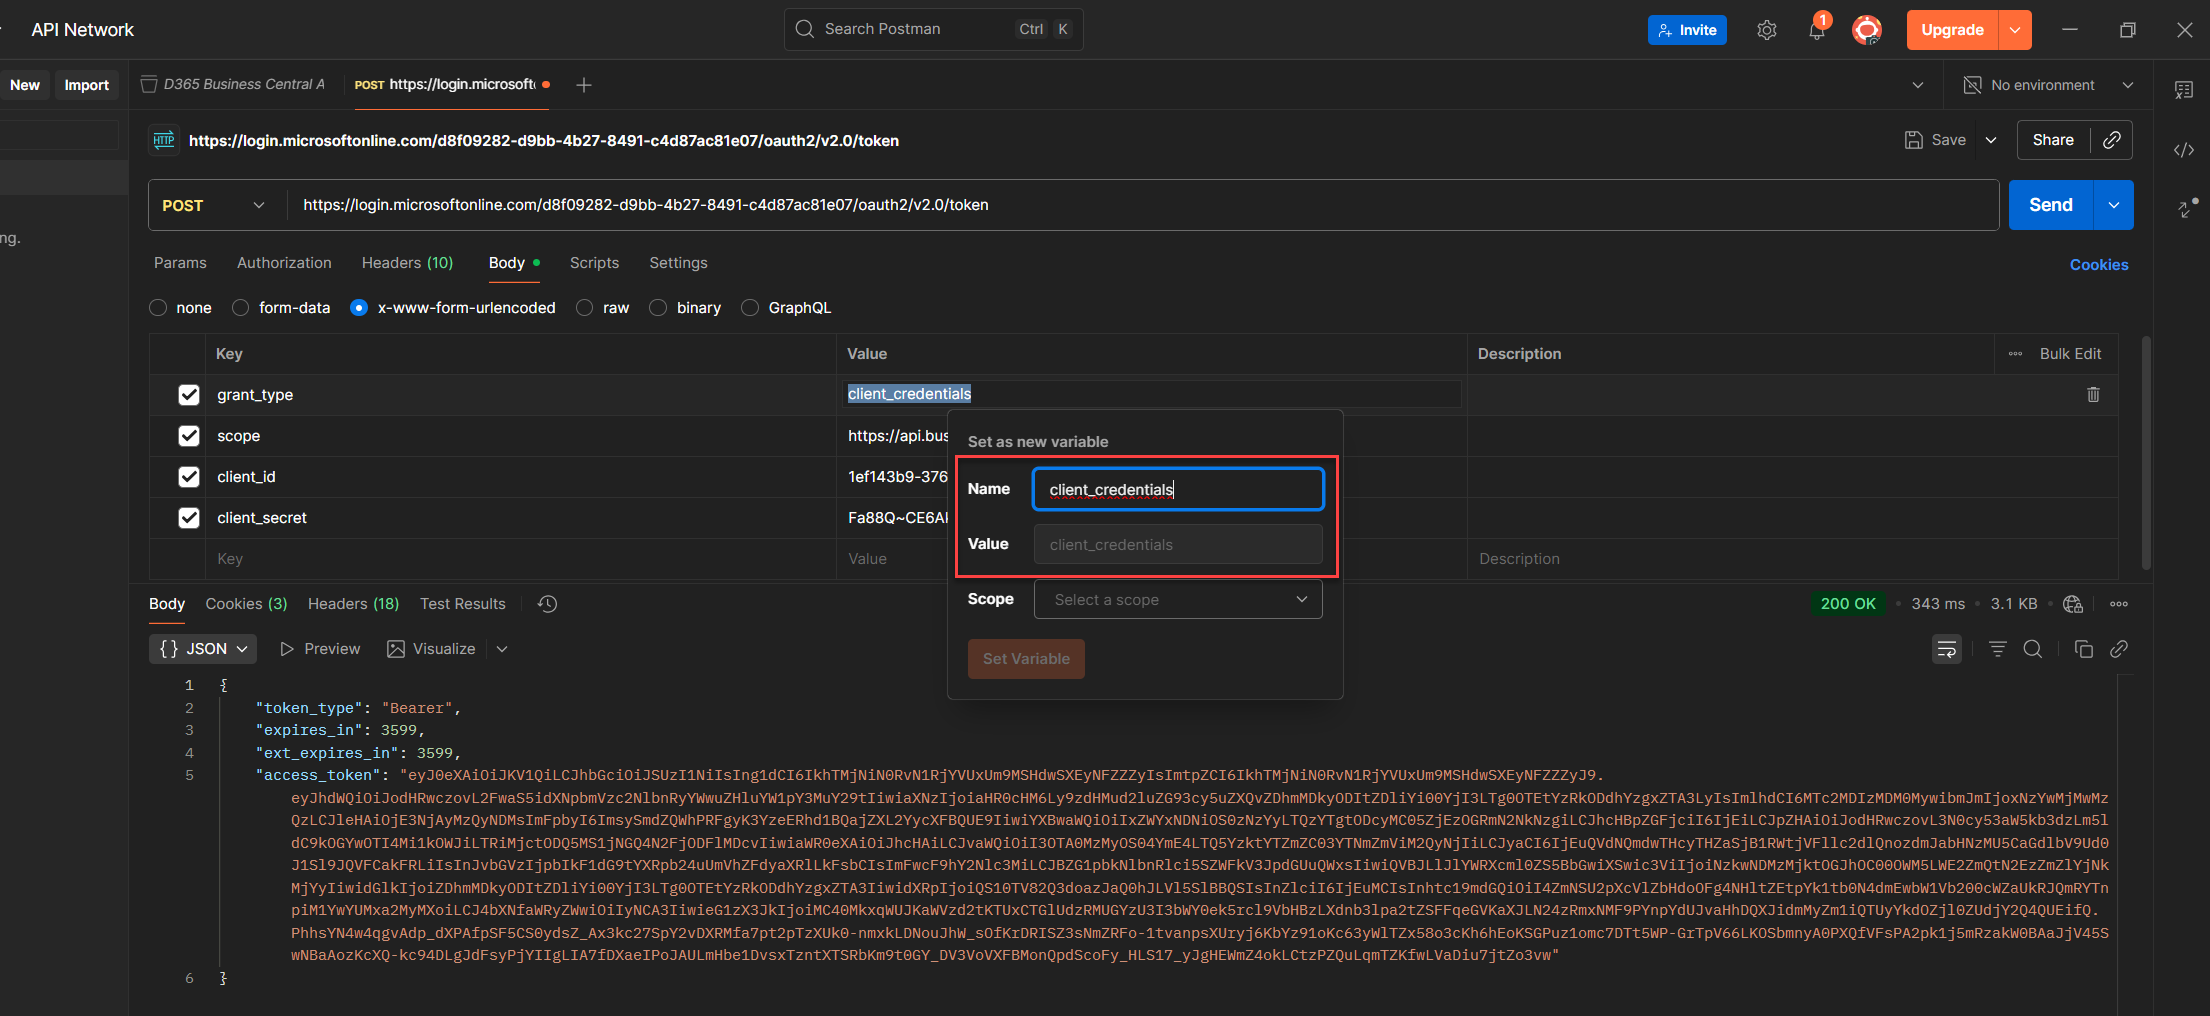Open user avatar menu
Image resolution: width=2210 pixels, height=1016 pixels.
1866,30
